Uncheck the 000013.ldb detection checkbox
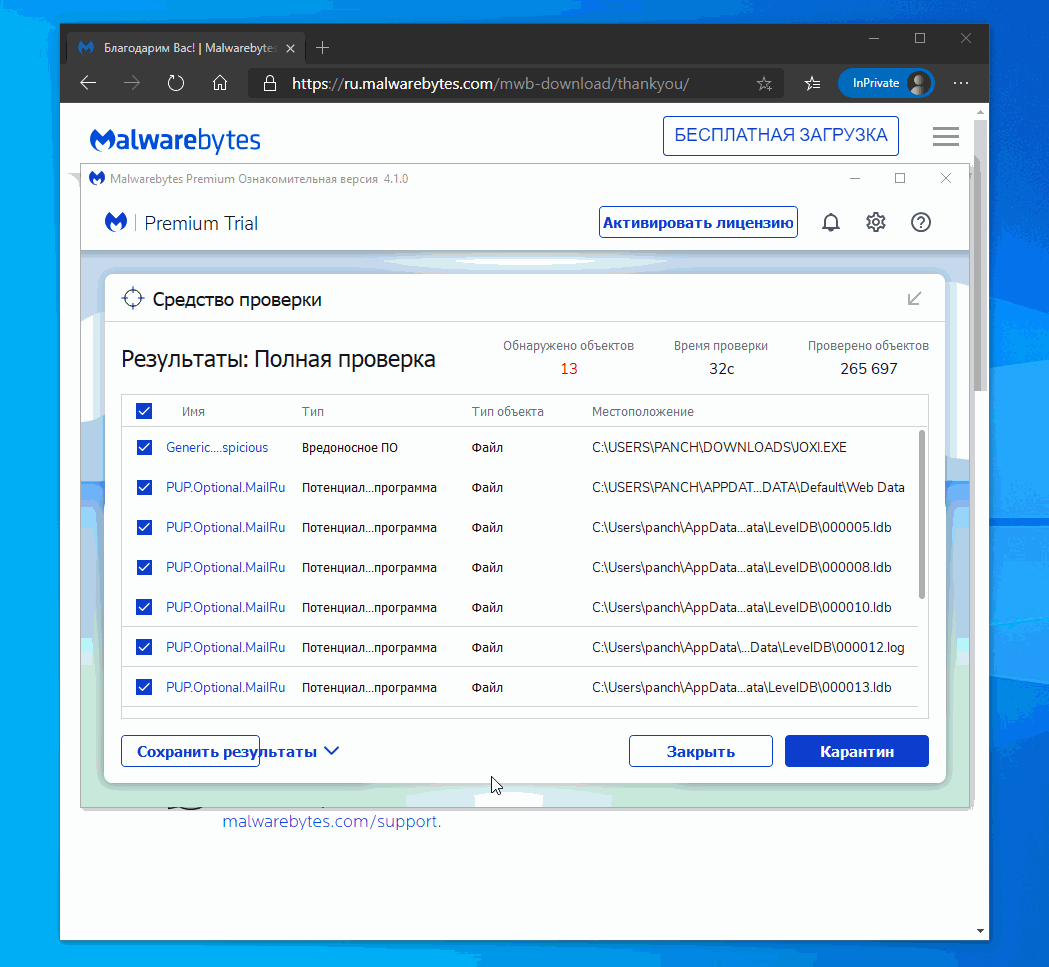The image size is (1049, 967). (144, 687)
